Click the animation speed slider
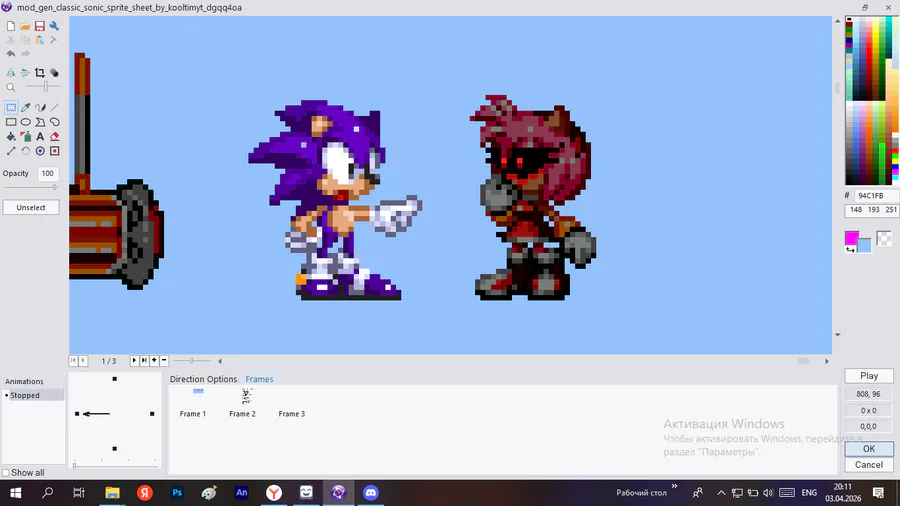This screenshot has height=506, width=900. coord(192,361)
